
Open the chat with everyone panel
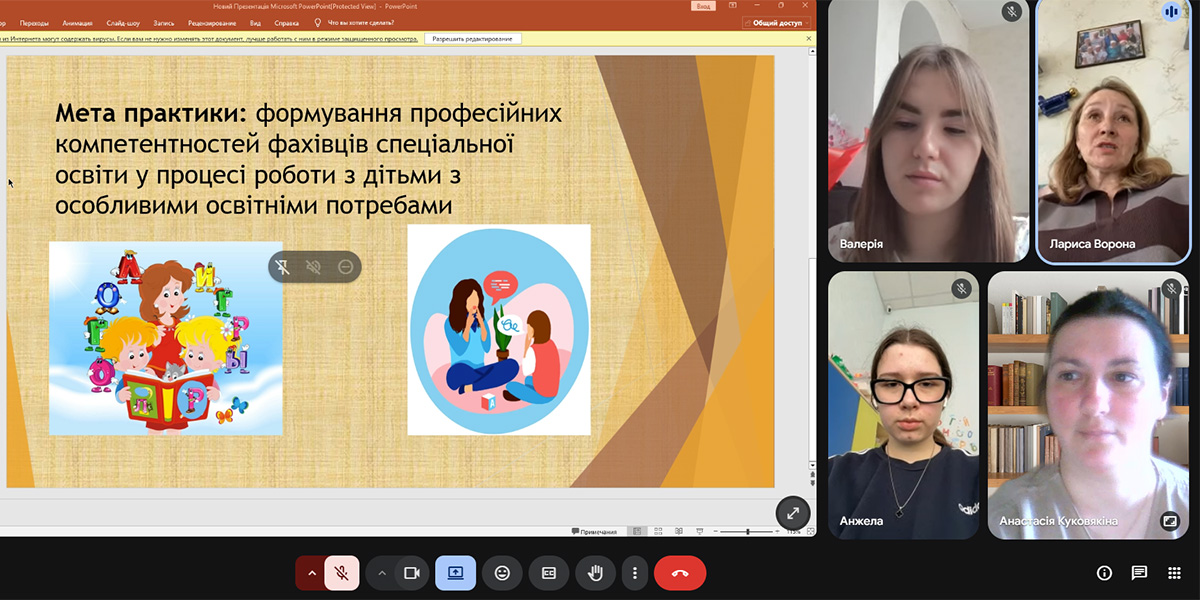(x=1139, y=573)
